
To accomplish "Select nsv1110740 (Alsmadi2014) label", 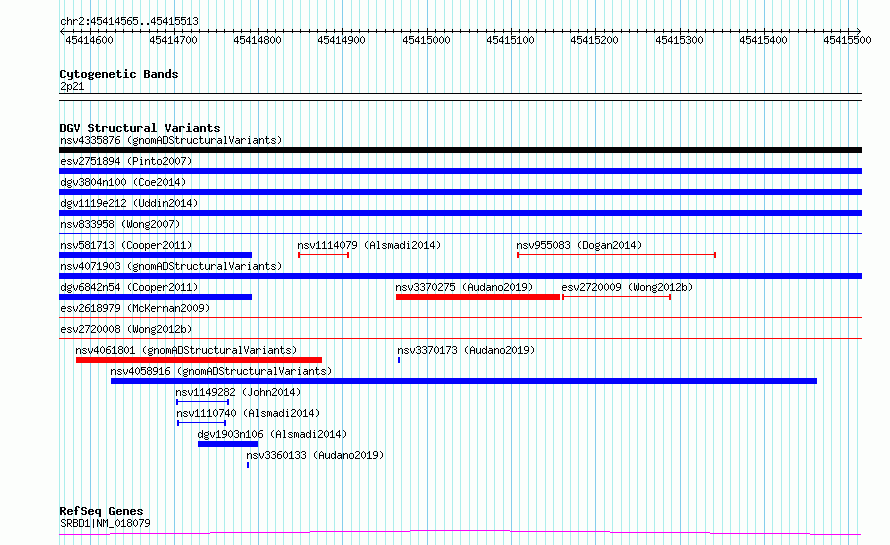I will pos(248,413).
